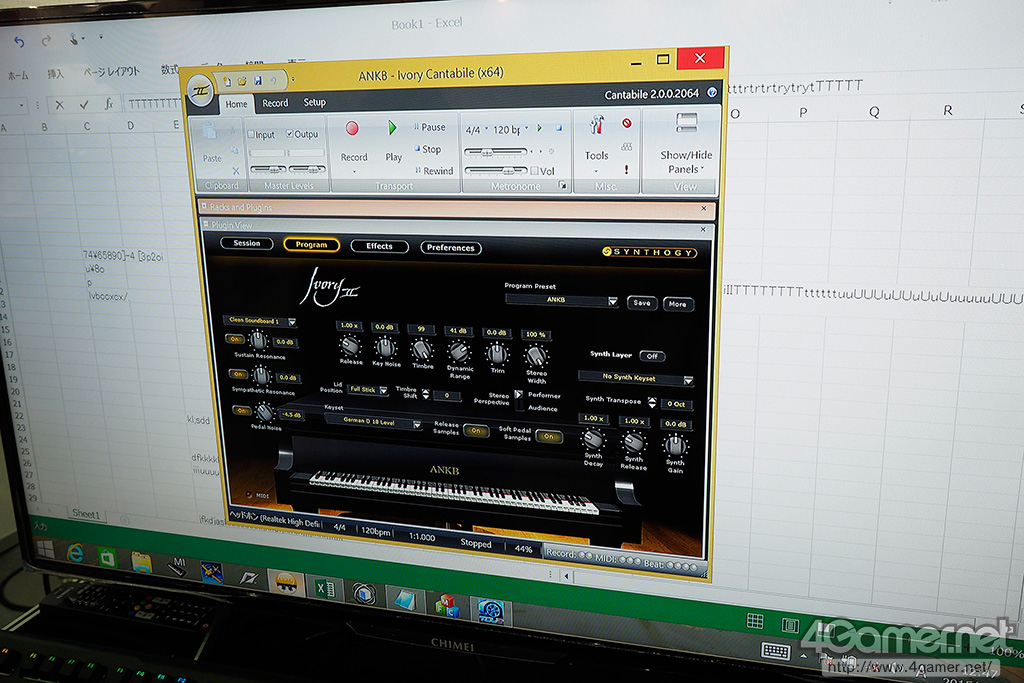Click the blue help icon beside Cantabile version
This screenshot has width=1024, height=683.
click(712, 93)
